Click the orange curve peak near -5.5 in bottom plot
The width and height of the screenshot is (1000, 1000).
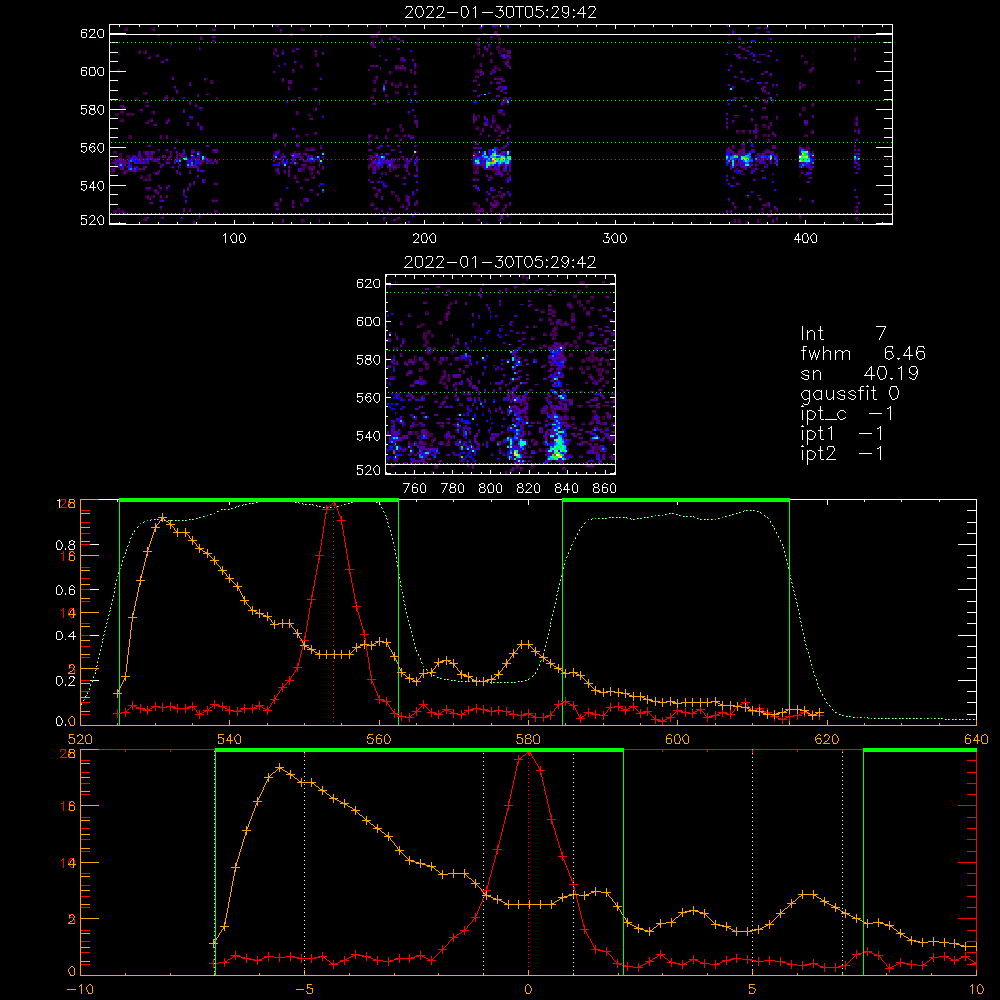(x=280, y=767)
